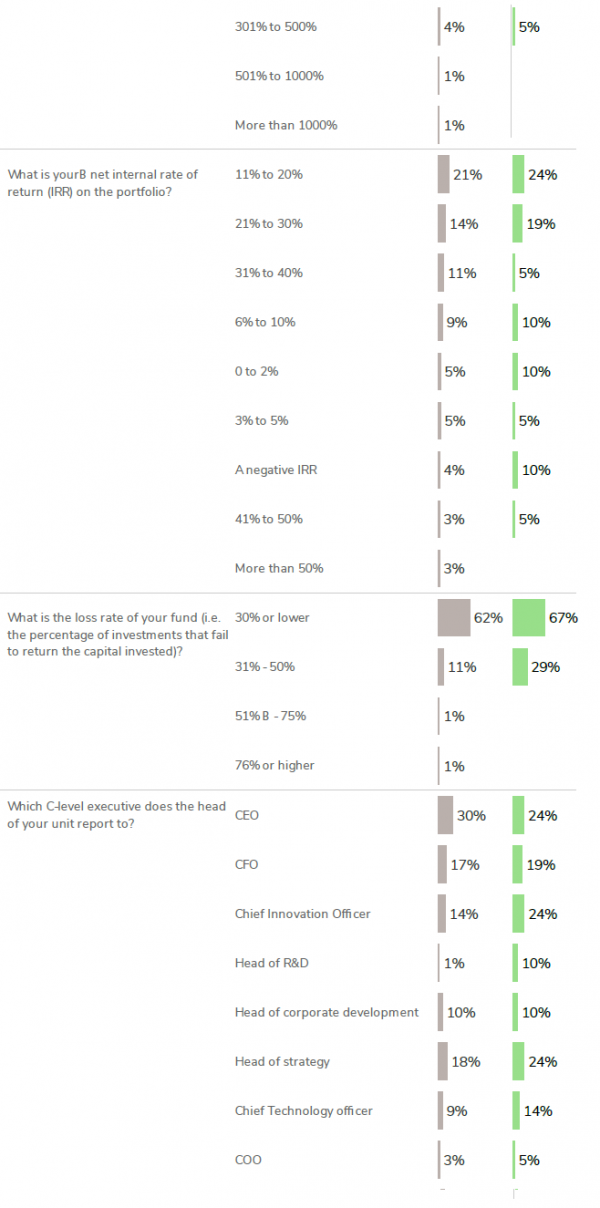This screenshot has width=600, height=1208.
Task: Click the green 29% bar for "31% - 50%"
Action: coord(519,667)
